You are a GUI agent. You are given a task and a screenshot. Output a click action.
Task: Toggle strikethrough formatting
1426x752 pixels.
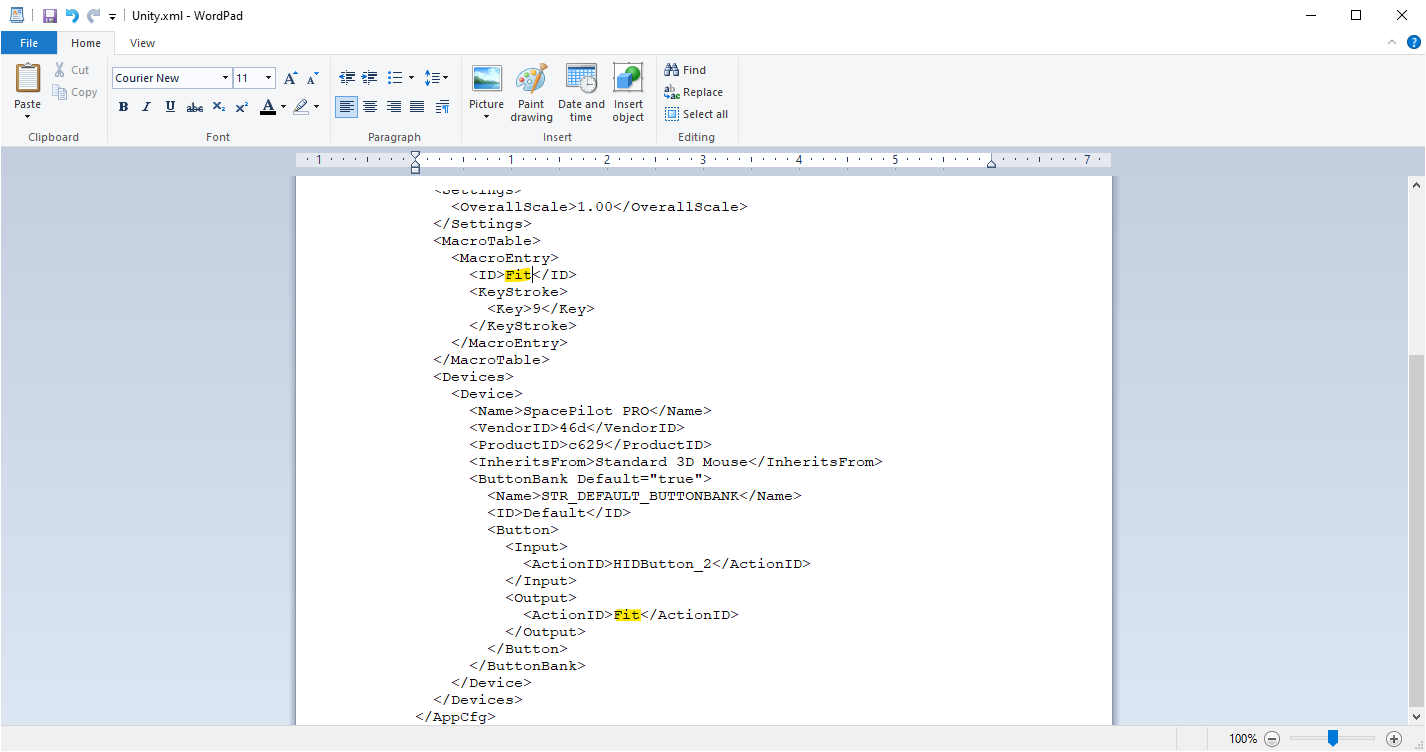tap(194, 107)
